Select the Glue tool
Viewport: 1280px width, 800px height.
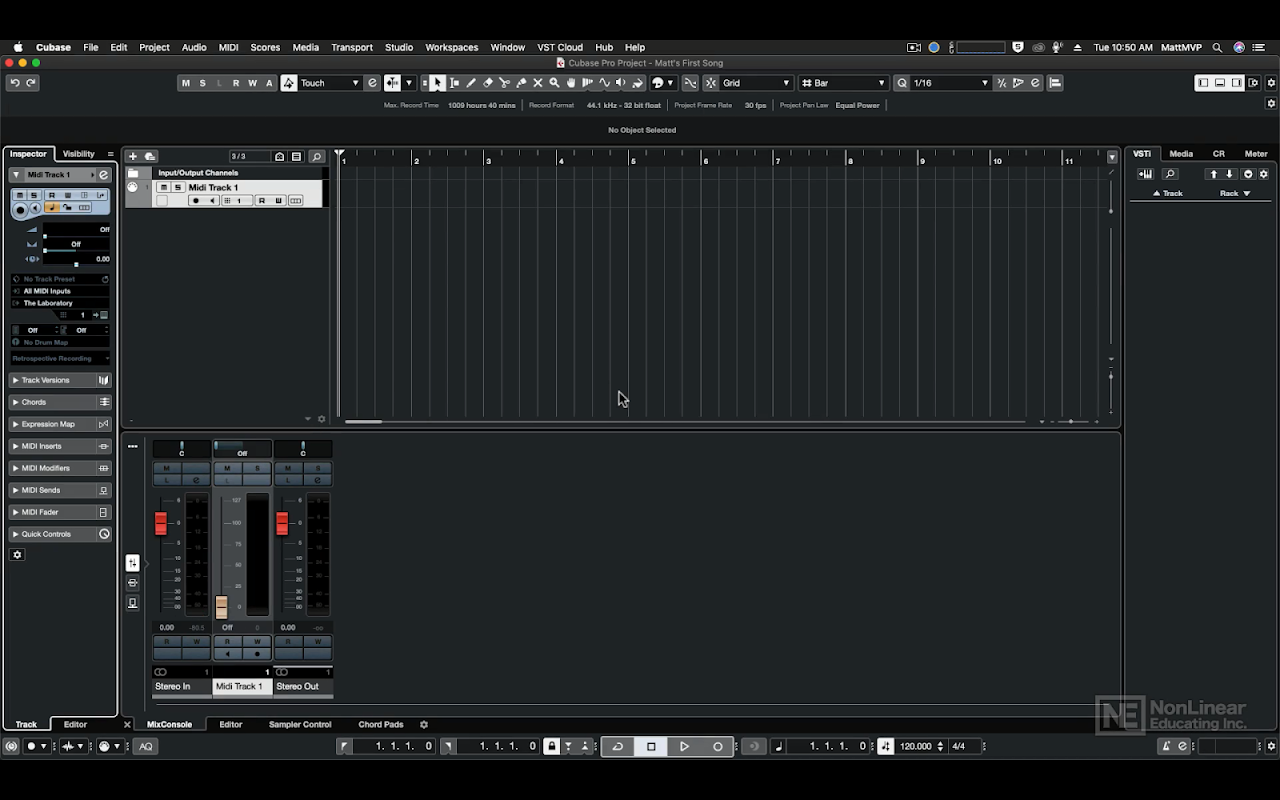coord(521,83)
